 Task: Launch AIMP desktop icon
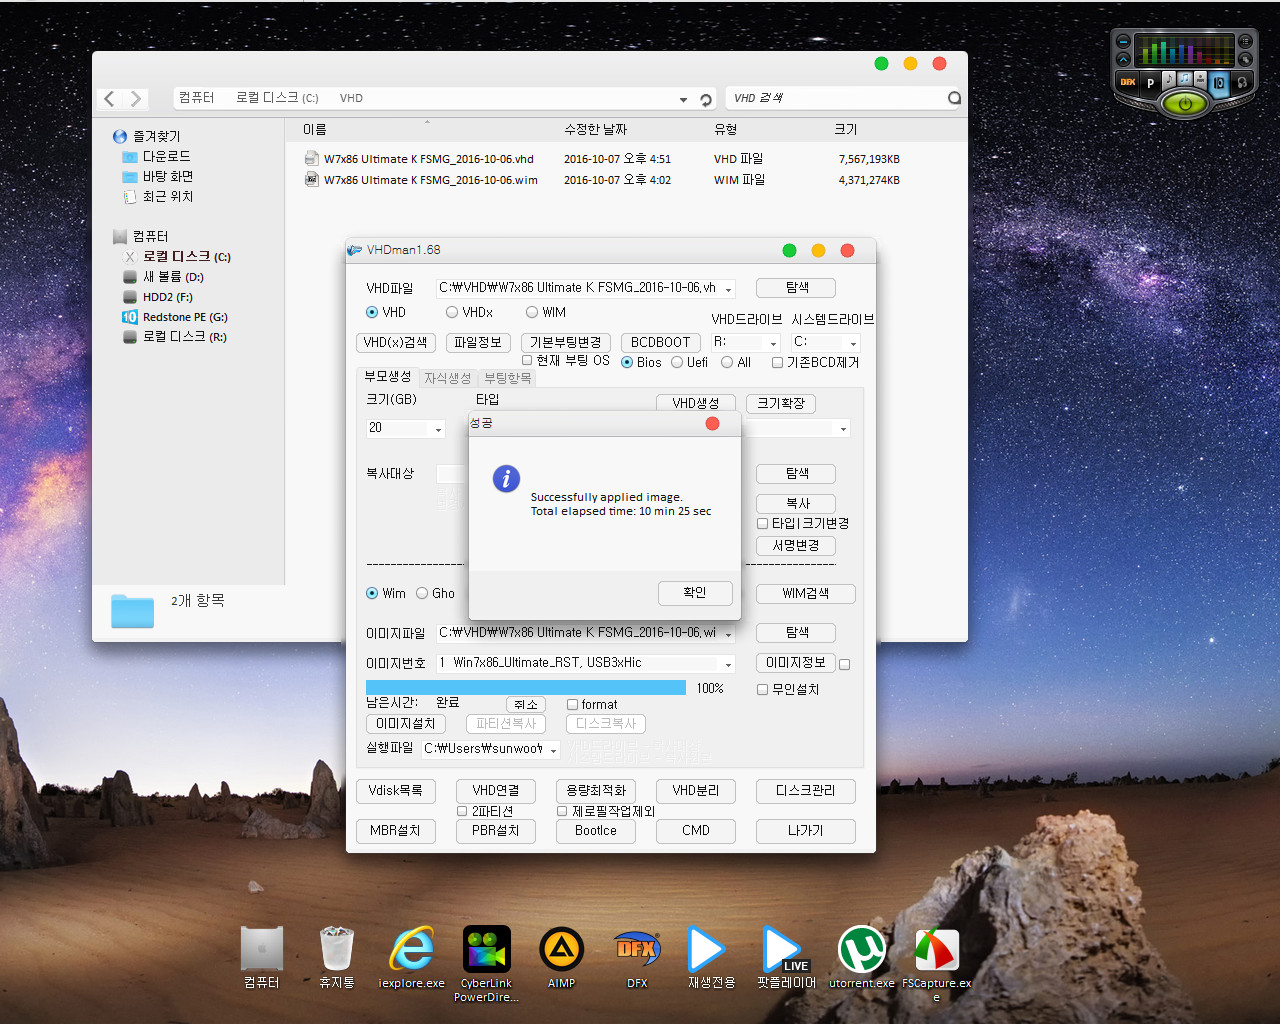(562, 957)
